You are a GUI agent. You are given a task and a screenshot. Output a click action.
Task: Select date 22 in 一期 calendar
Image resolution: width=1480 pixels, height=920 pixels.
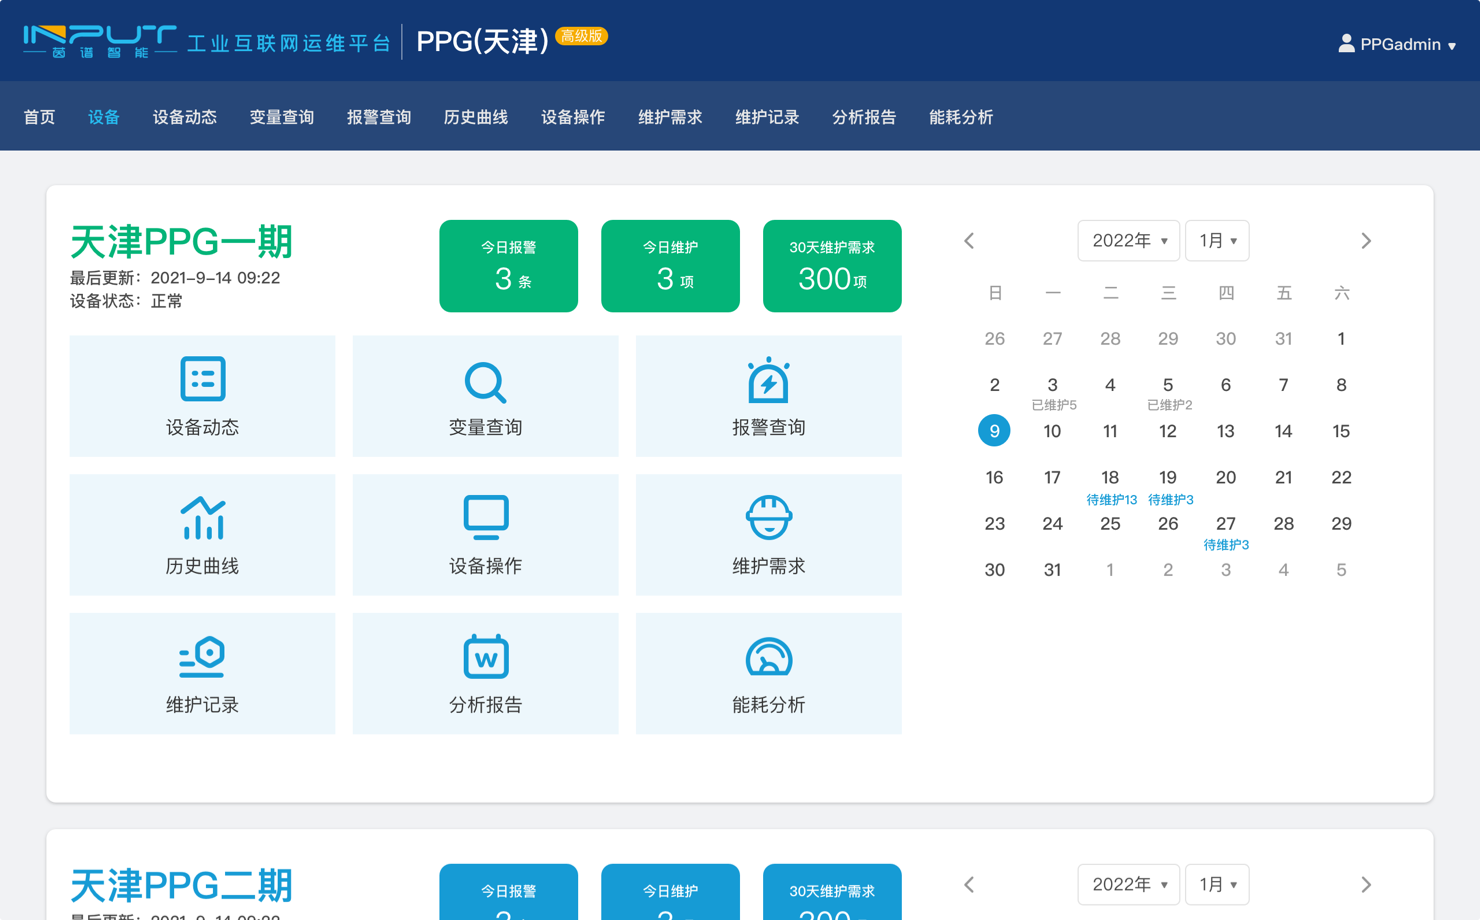1341,478
